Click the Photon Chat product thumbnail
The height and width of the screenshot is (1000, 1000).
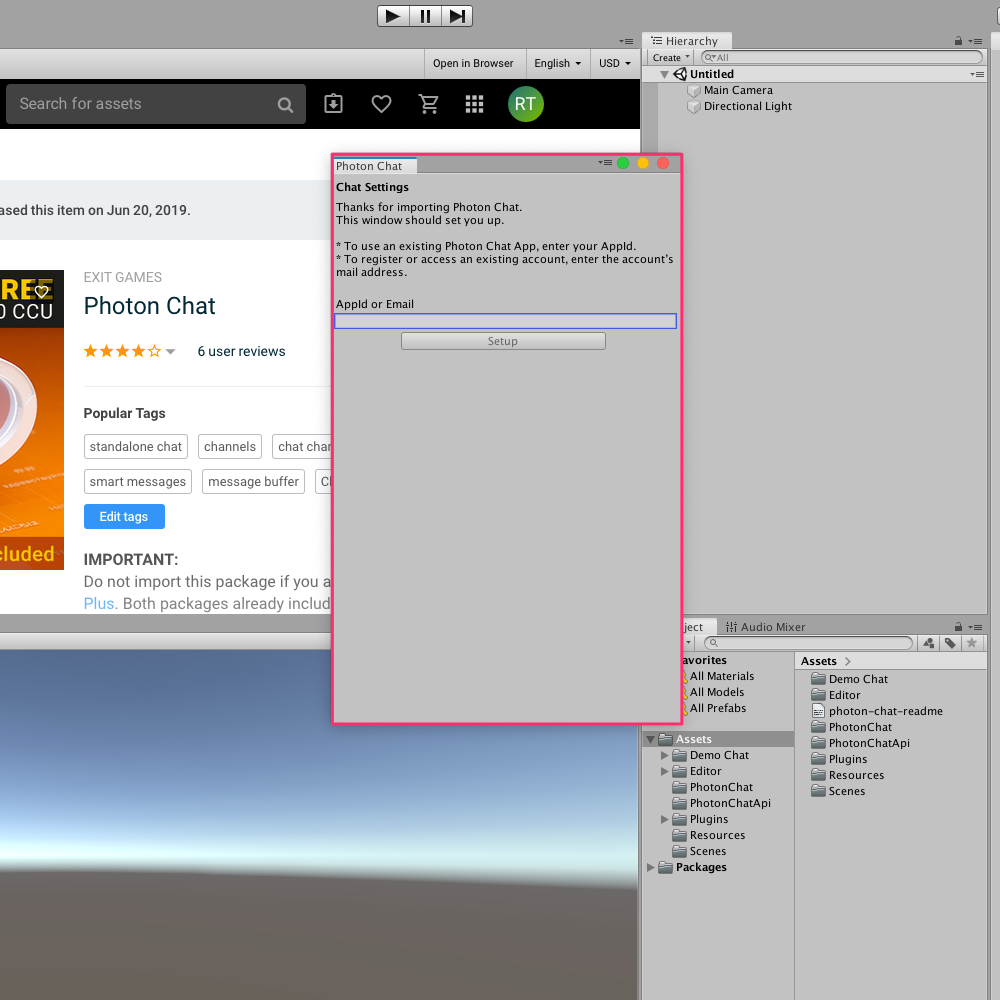coord(31,420)
